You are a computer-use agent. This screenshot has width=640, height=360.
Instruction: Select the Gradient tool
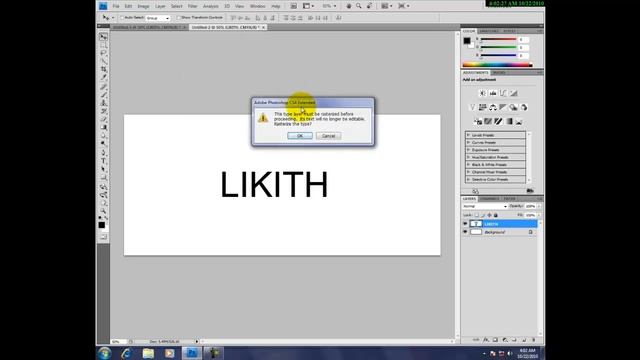(x=104, y=127)
